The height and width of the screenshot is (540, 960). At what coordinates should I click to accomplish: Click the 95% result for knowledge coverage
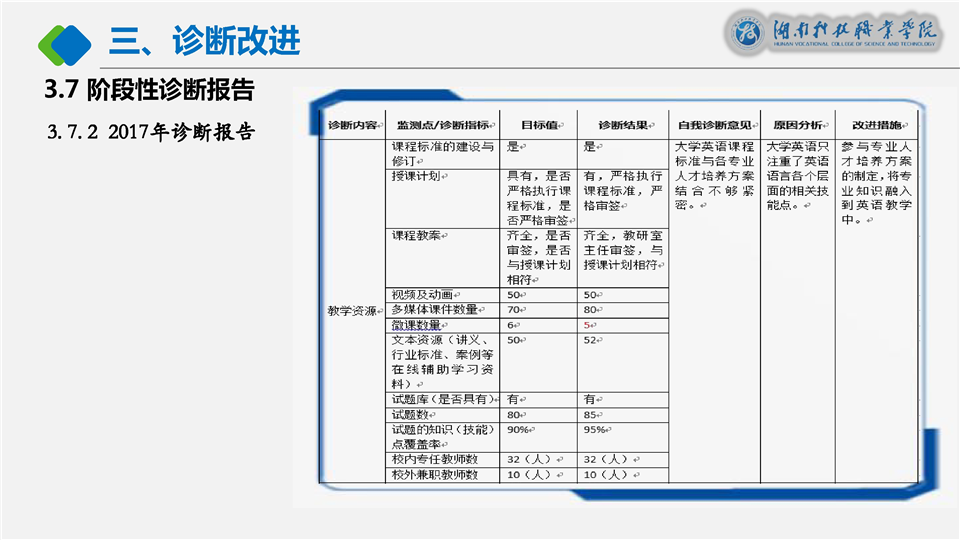[x=597, y=430]
